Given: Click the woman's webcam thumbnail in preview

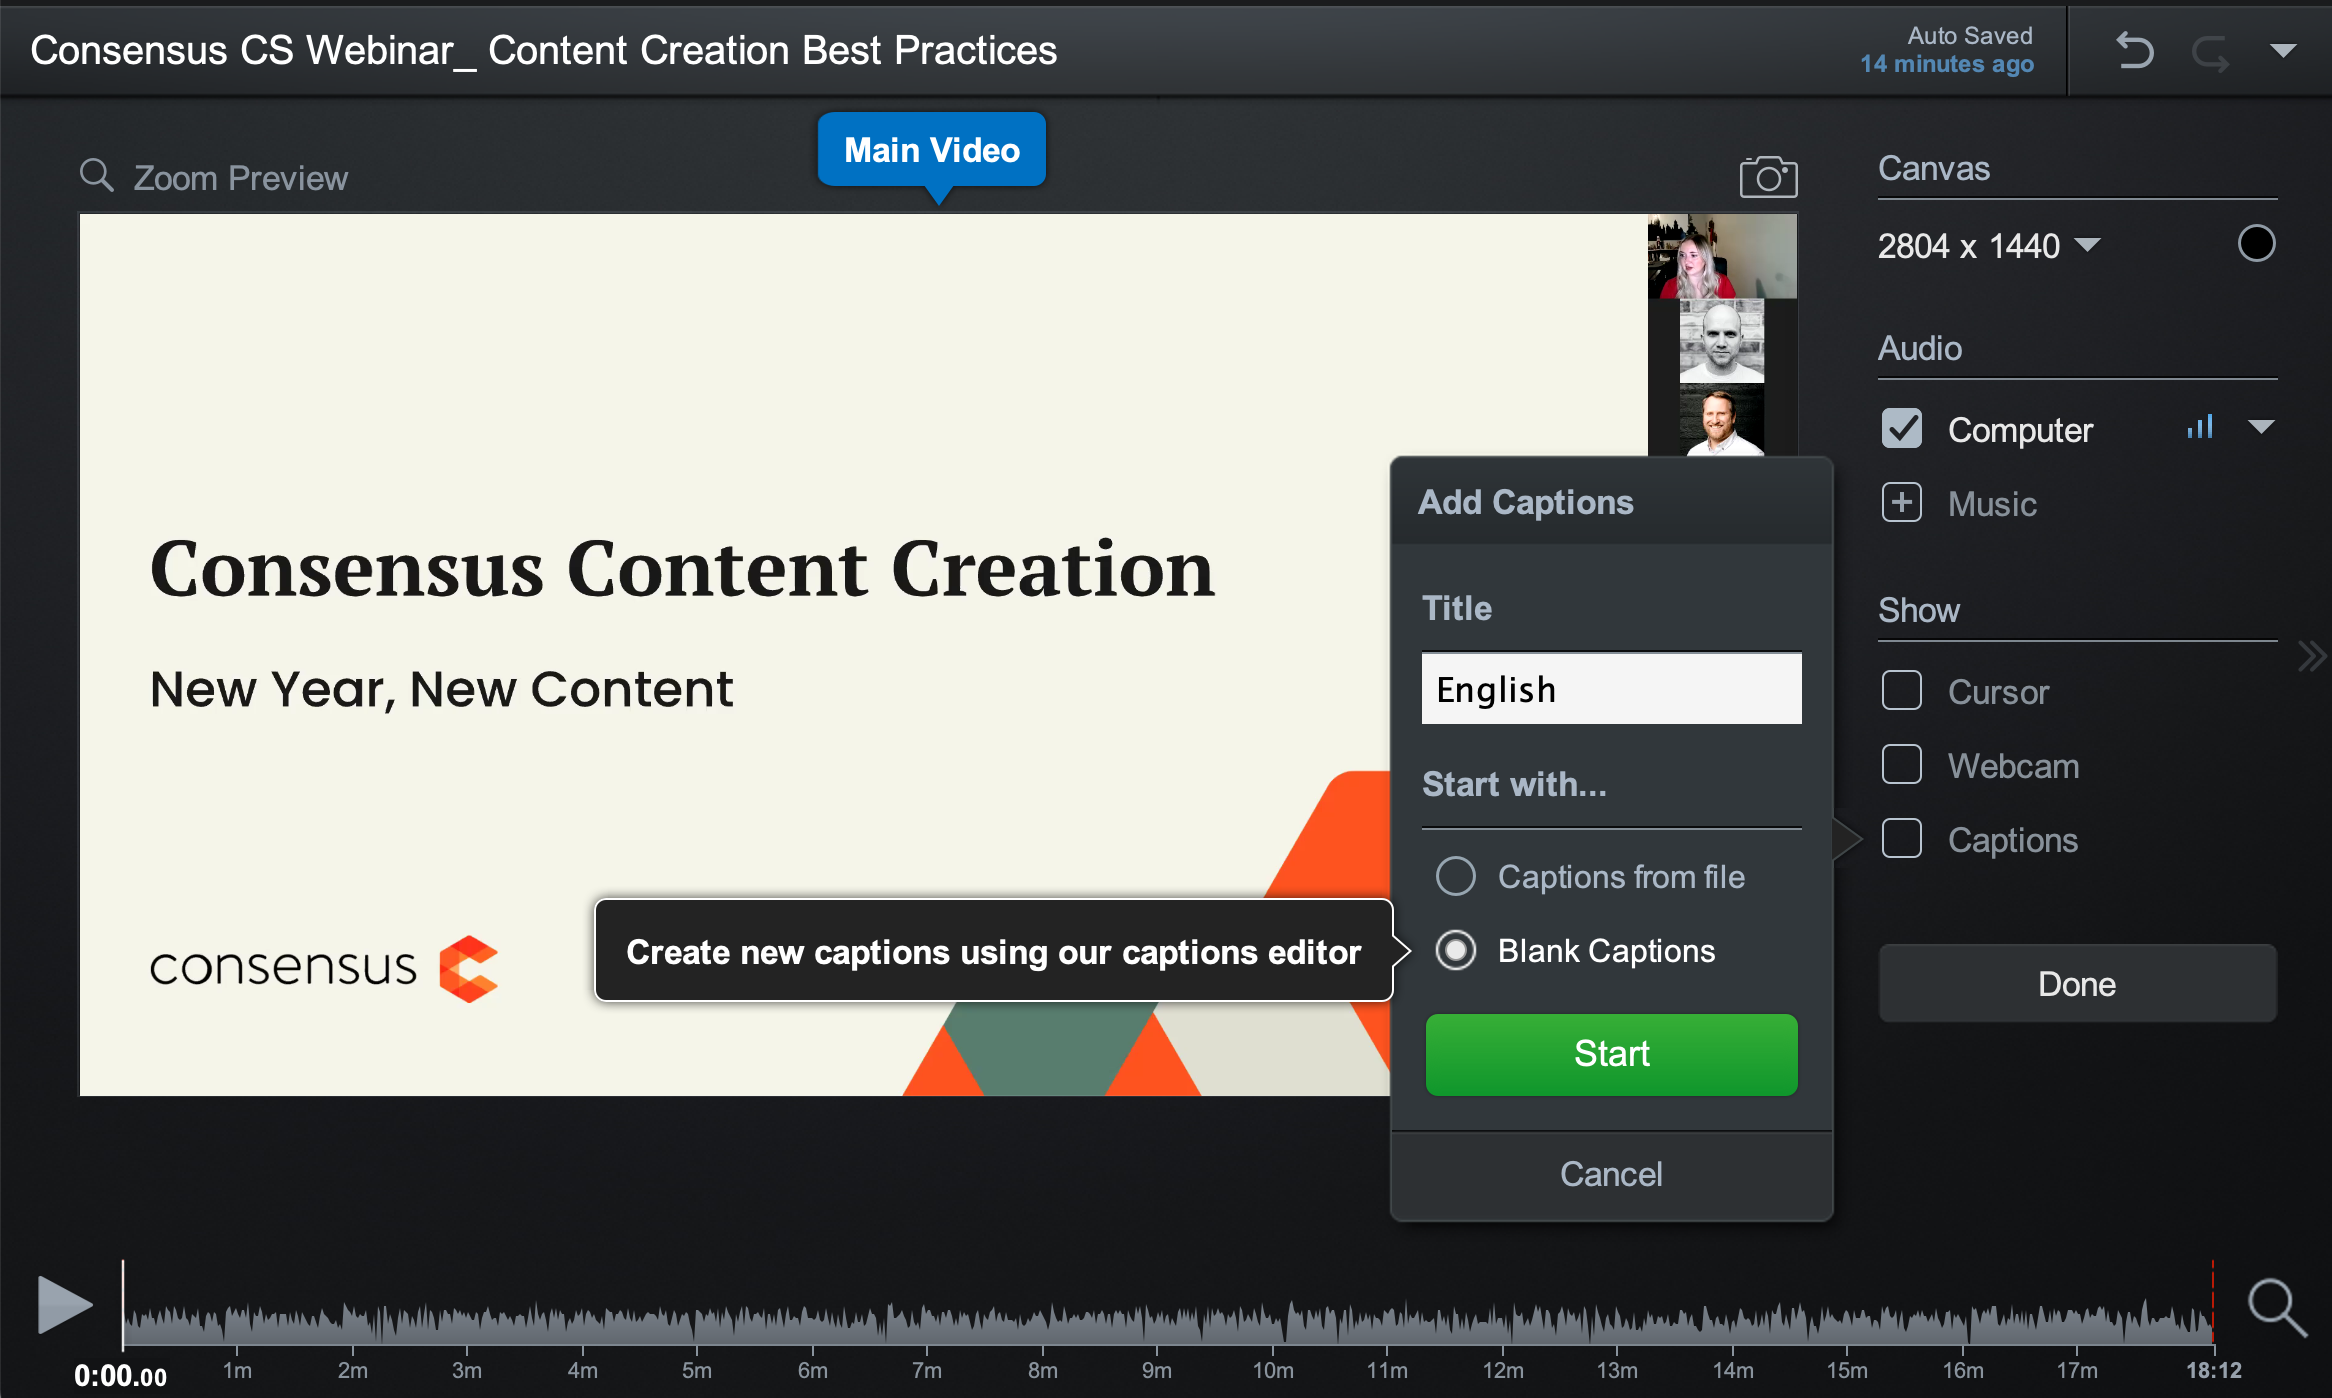Looking at the screenshot, I should pos(1722,257).
